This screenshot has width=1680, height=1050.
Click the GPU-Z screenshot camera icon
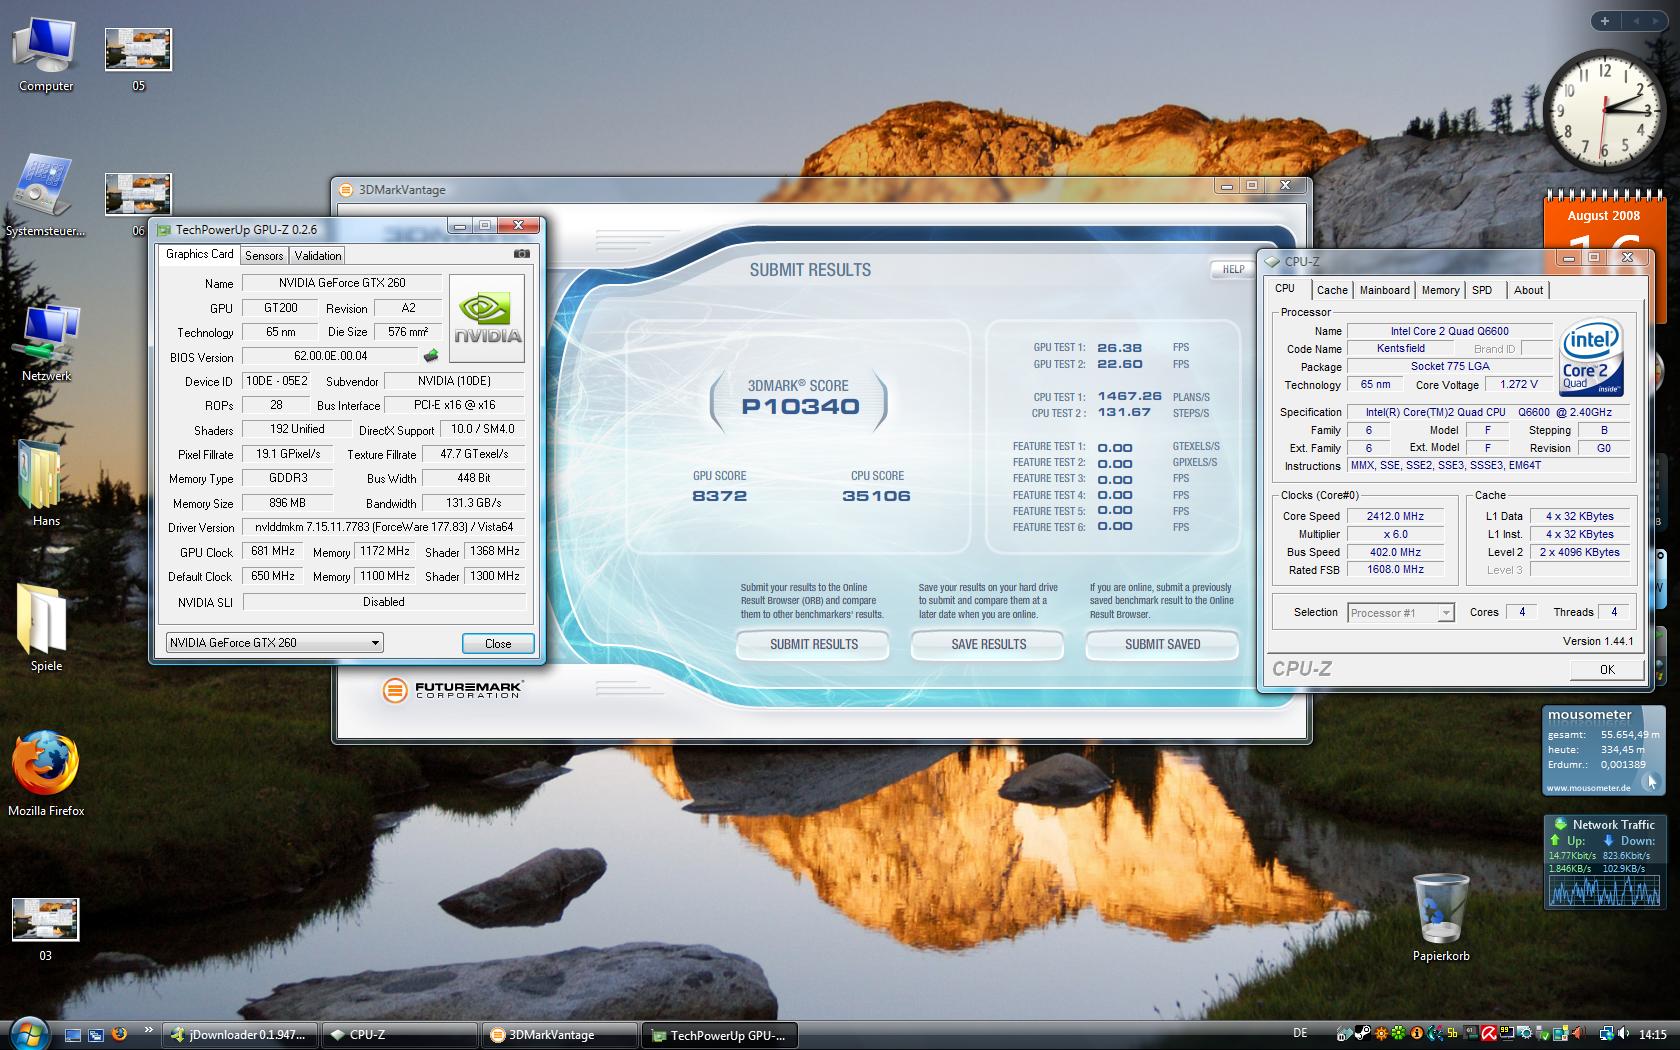[522, 254]
